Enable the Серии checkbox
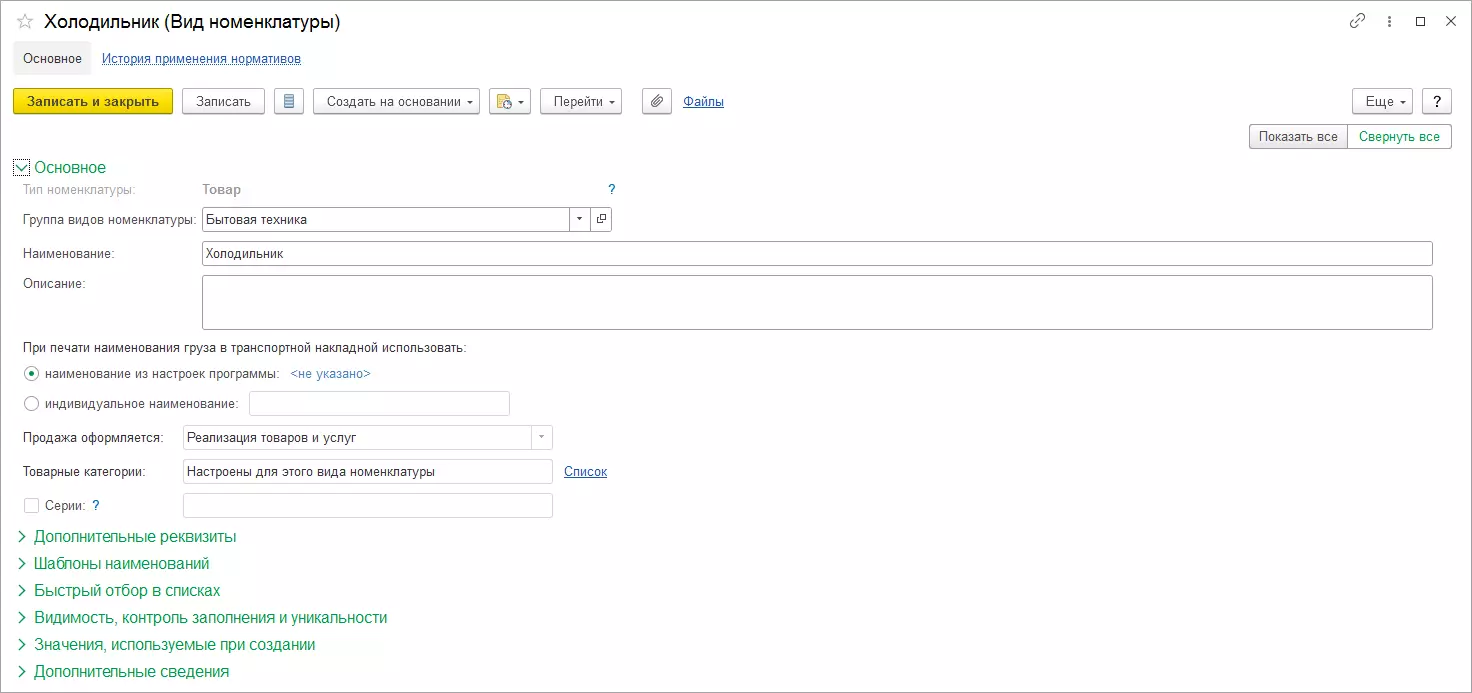Image resolution: width=1472 pixels, height=693 pixels. click(x=32, y=506)
